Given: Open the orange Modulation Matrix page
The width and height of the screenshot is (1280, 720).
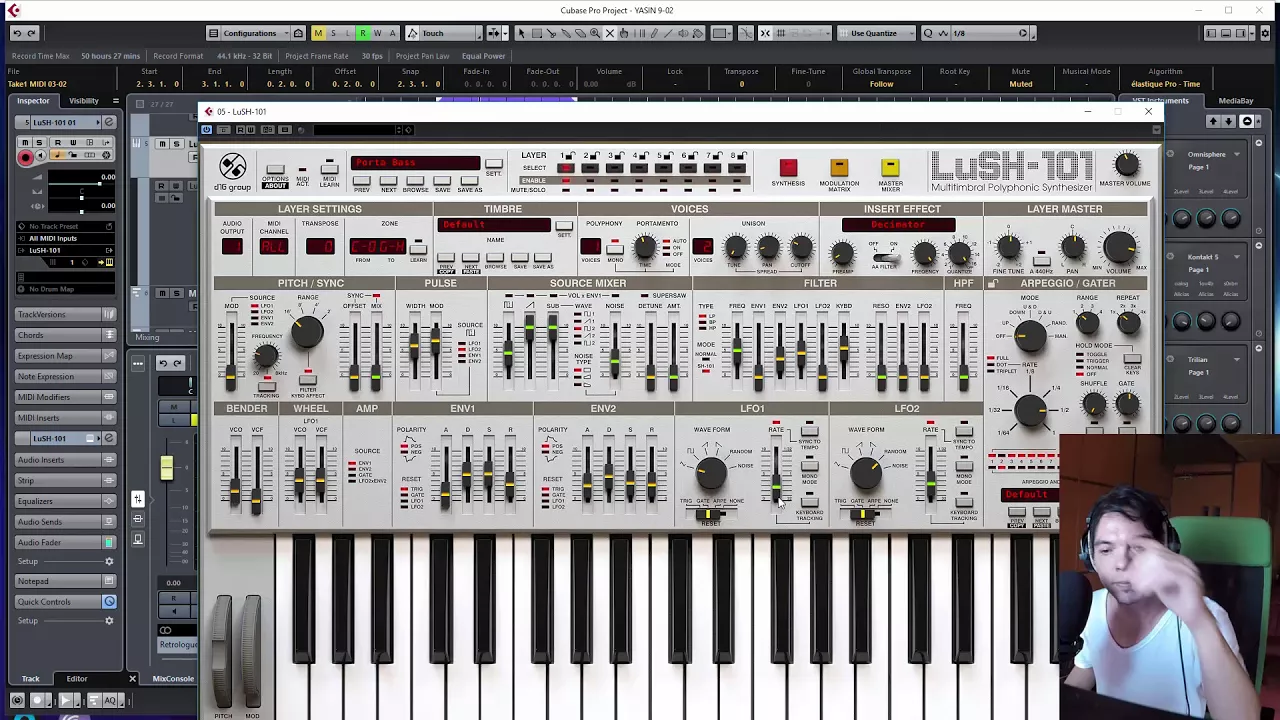Looking at the screenshot, I should click(x=839, y=167).
